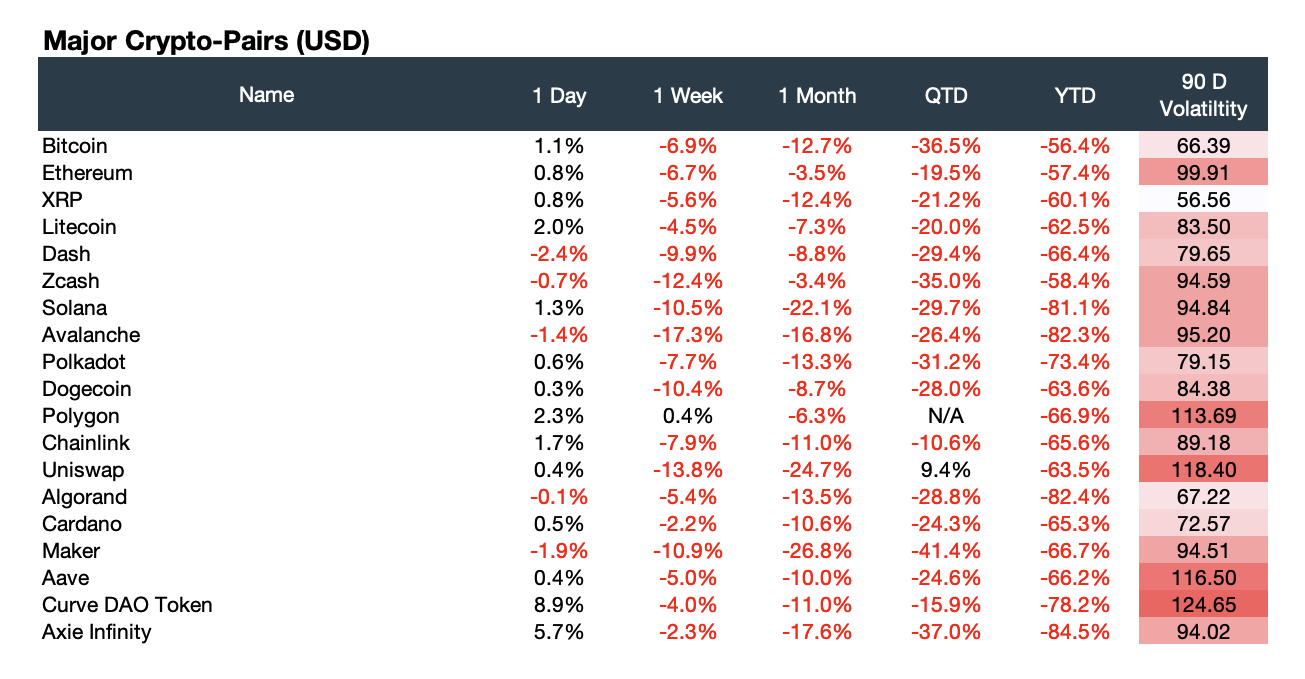Click the Name column header
The height and width of the screenshot is (679, 1305).
click(267, 95)
